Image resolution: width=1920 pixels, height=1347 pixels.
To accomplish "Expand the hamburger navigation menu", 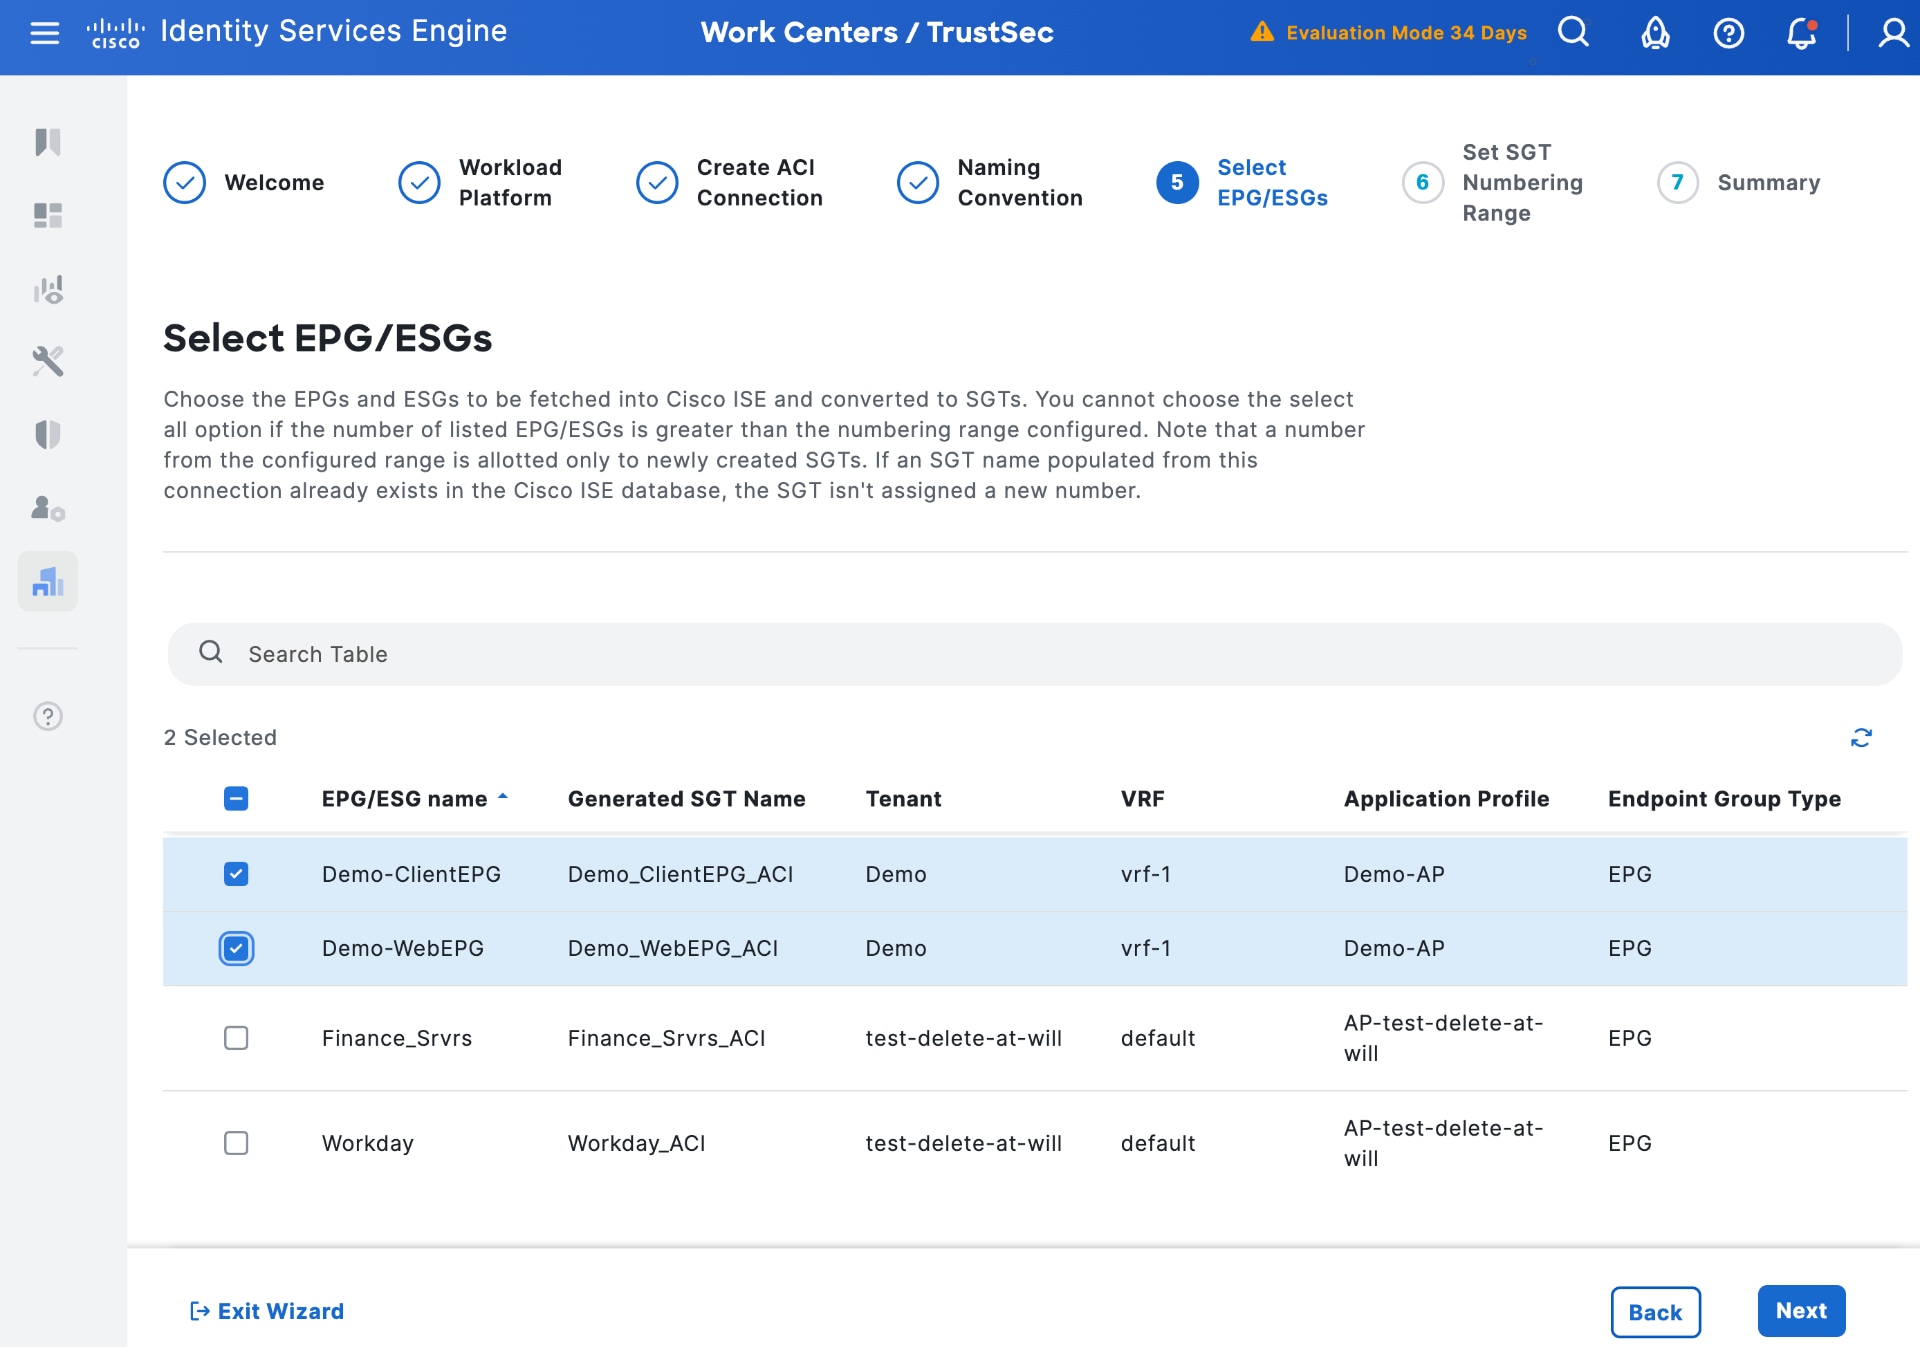I will click(x=44, y=32).
